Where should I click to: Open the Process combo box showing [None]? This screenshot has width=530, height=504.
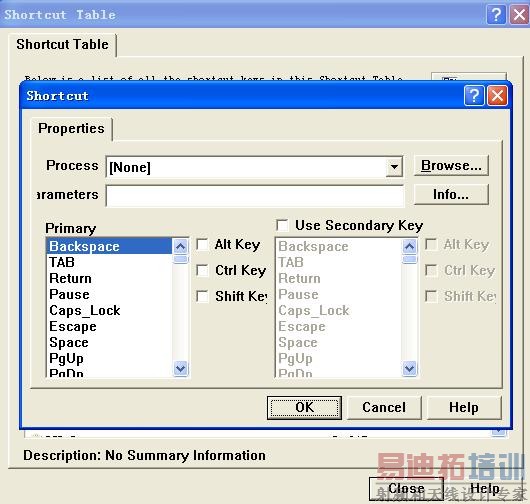(x=254, y=167)
